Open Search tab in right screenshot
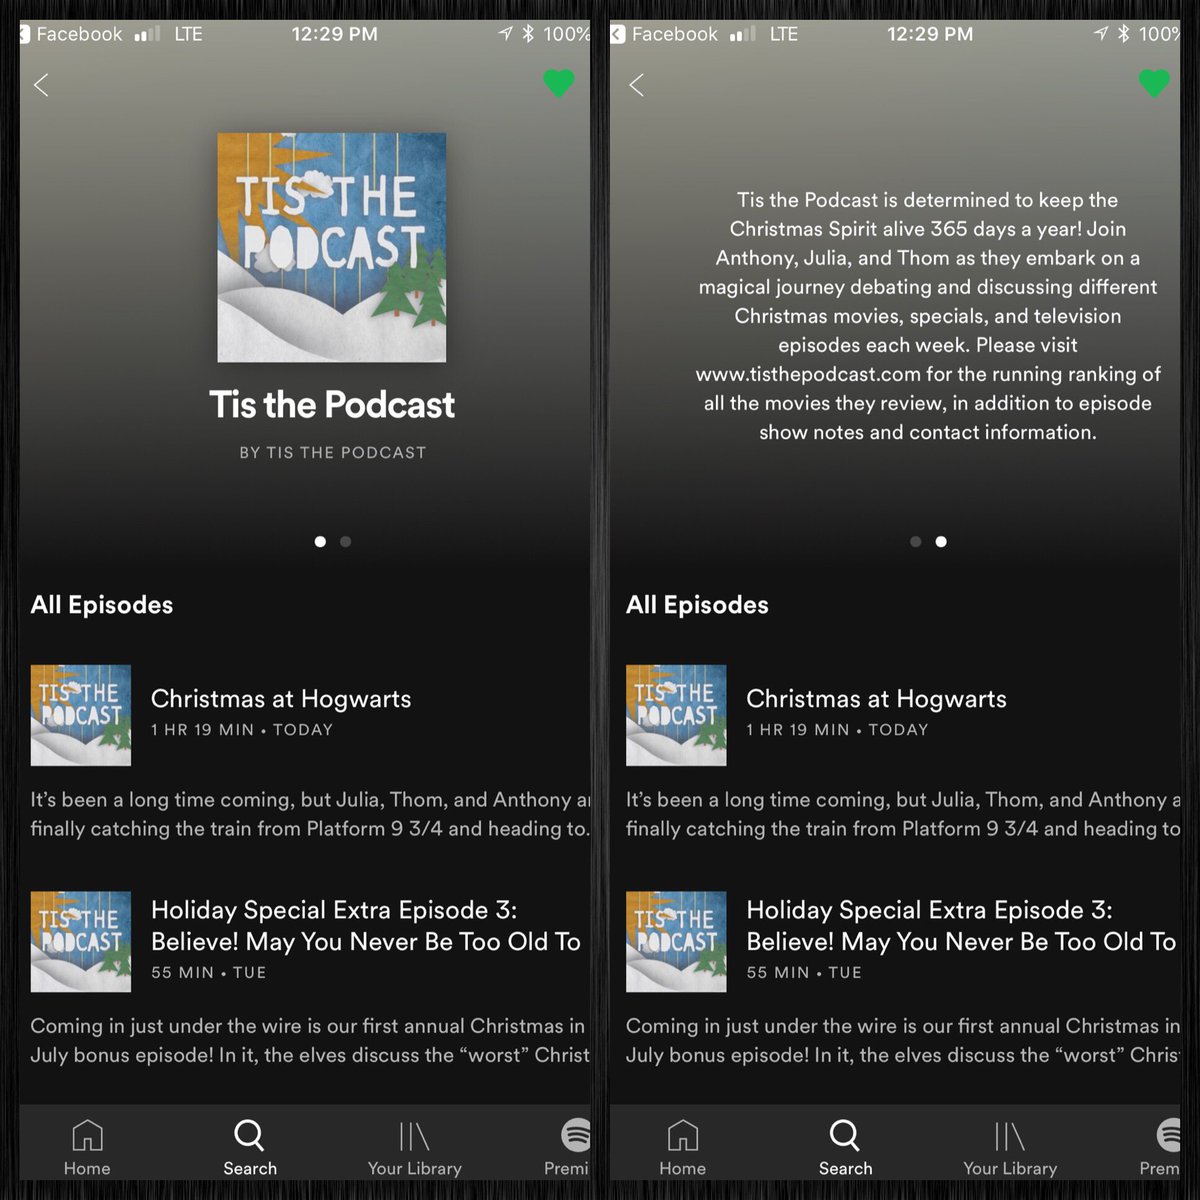 [845, 1148]
